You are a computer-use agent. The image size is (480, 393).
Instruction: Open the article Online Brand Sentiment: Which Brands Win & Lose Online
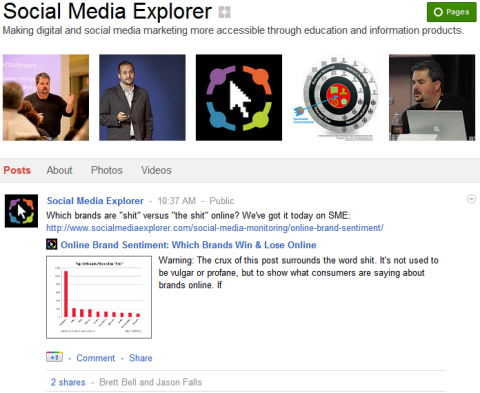(x=188, y=245)
